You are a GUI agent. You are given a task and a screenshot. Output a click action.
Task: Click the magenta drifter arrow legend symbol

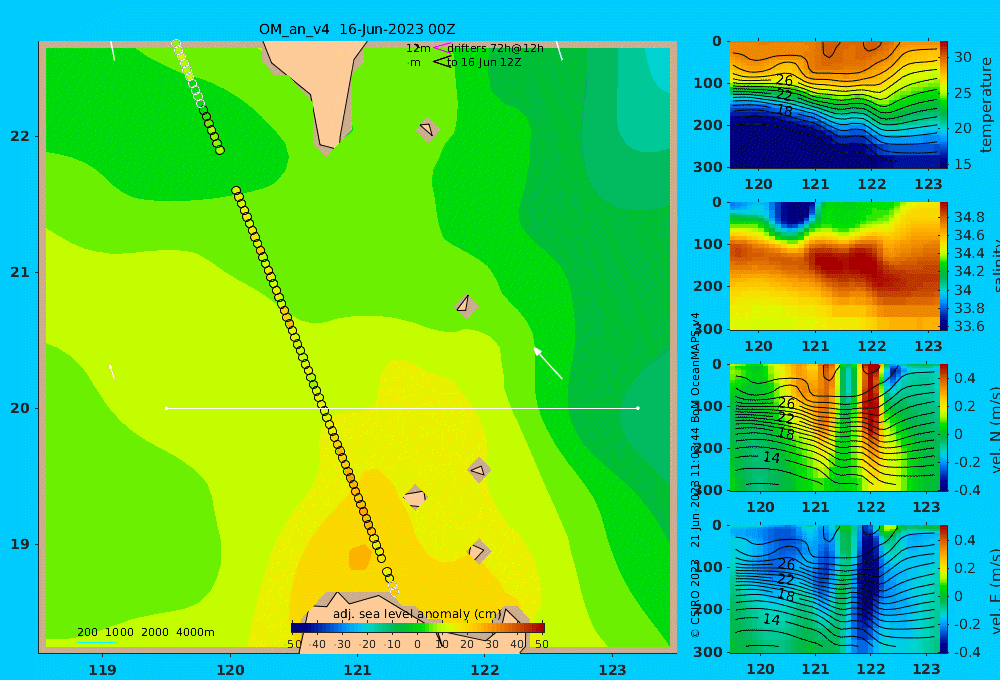tap(442, 47)
